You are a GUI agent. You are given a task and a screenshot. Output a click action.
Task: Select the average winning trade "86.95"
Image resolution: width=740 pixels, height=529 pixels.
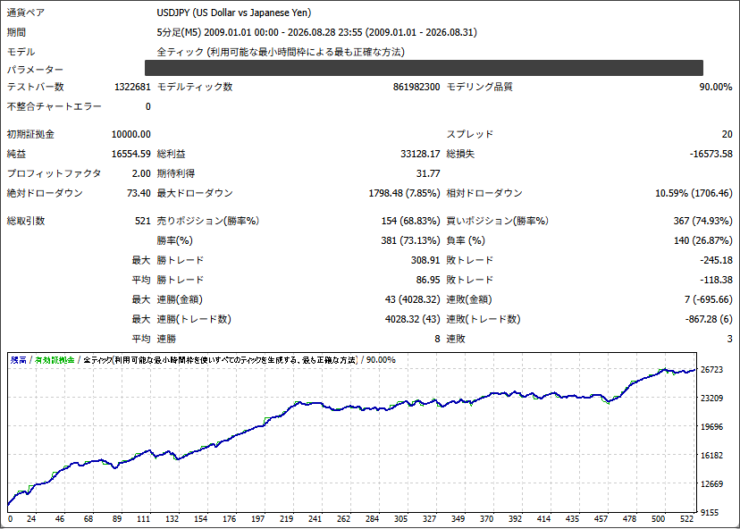[428, 280]
